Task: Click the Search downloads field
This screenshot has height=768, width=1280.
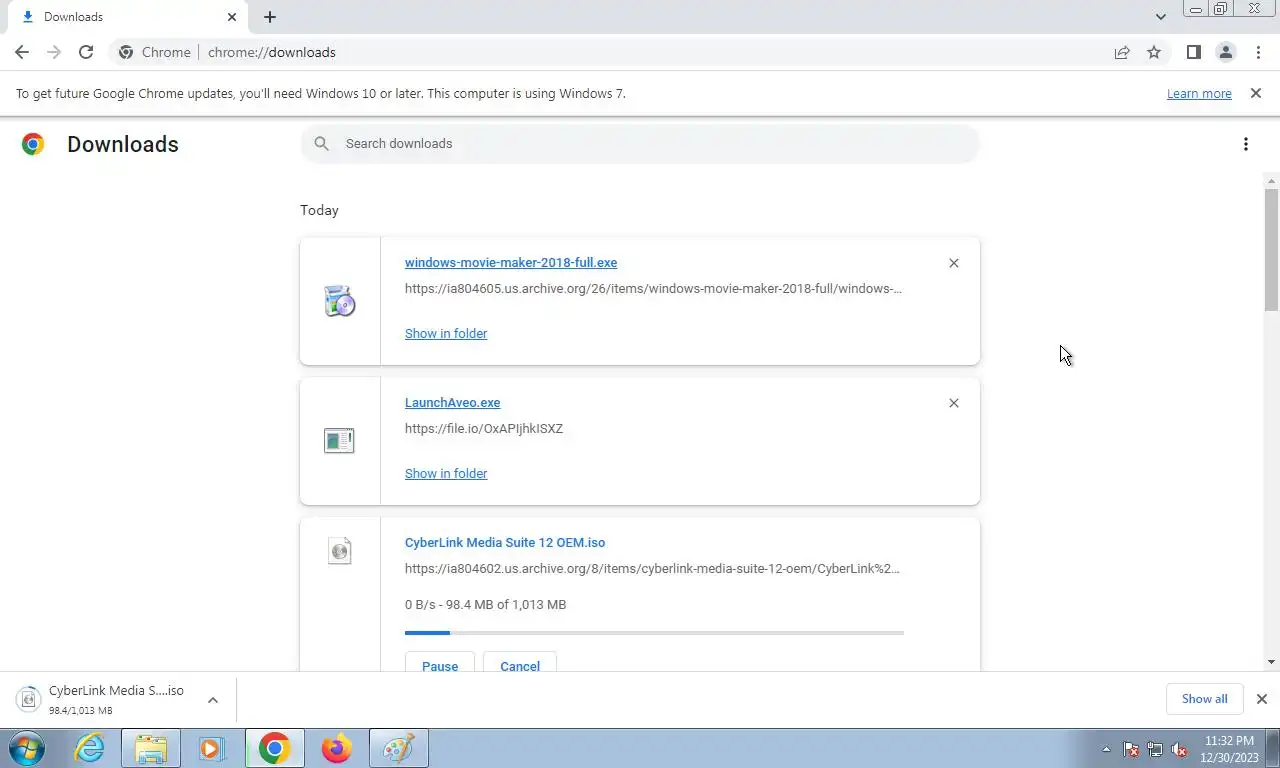Action: coord(640,144)
